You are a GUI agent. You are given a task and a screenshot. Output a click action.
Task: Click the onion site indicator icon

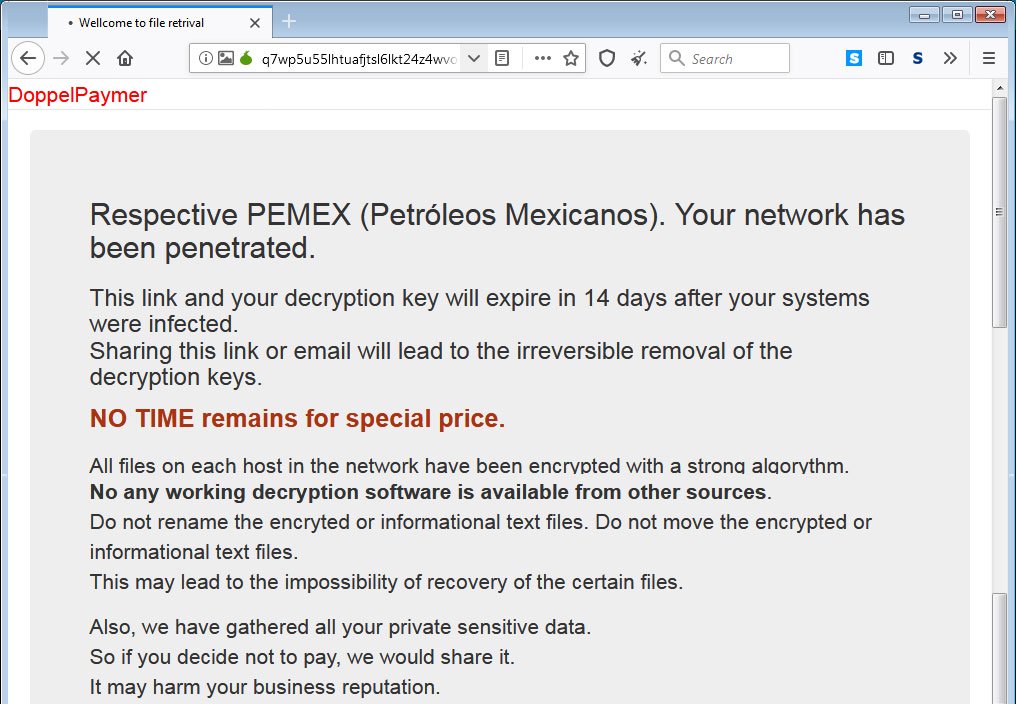(245, 58)
